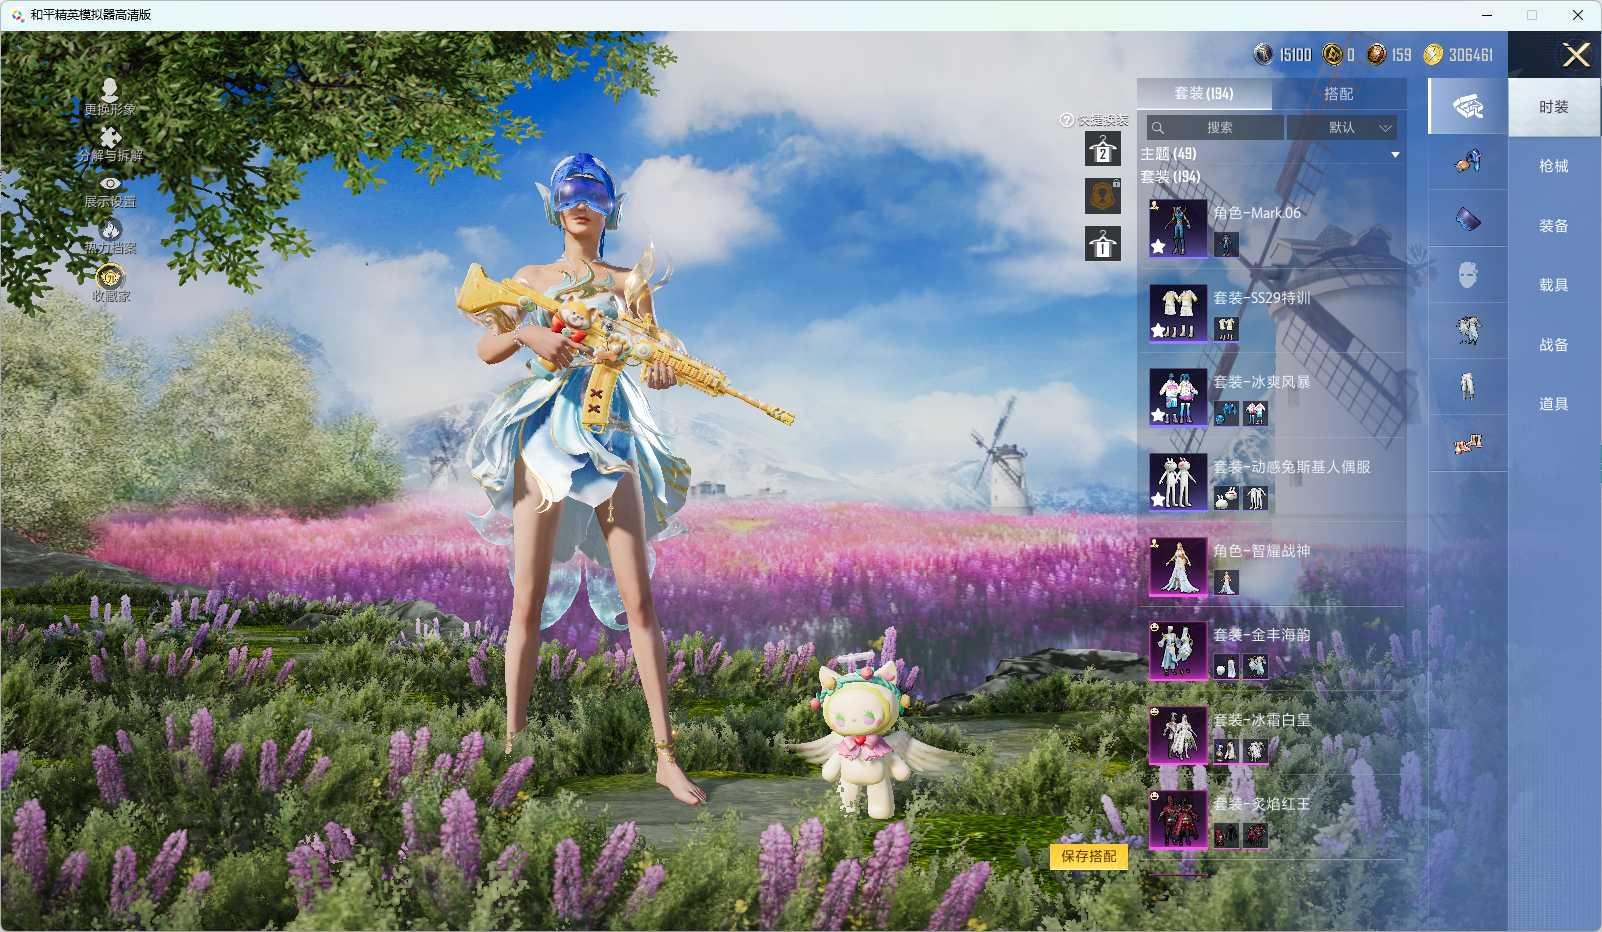Screen dimensions: 1602x932
Task: Select quick outfit hanger slot 1
Action: pyautogui.click(x=1103, y=243)
